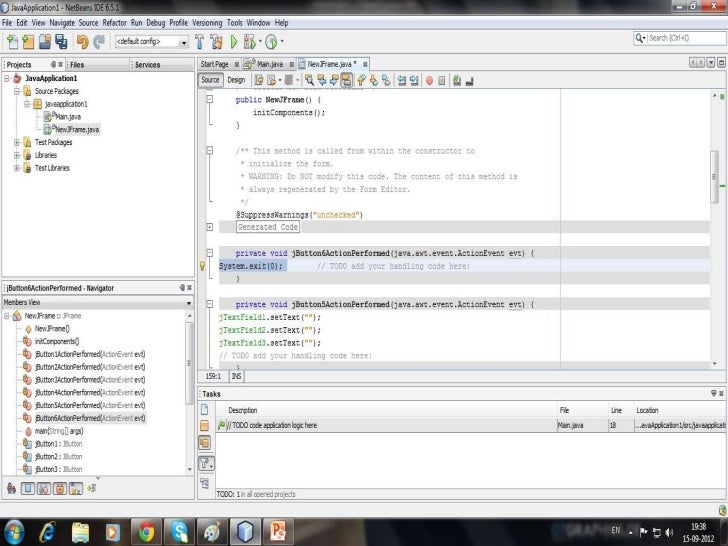Click the Build Main Project hammer icon
This screenshot has width=728, height=546.
(x=199, y=42)
